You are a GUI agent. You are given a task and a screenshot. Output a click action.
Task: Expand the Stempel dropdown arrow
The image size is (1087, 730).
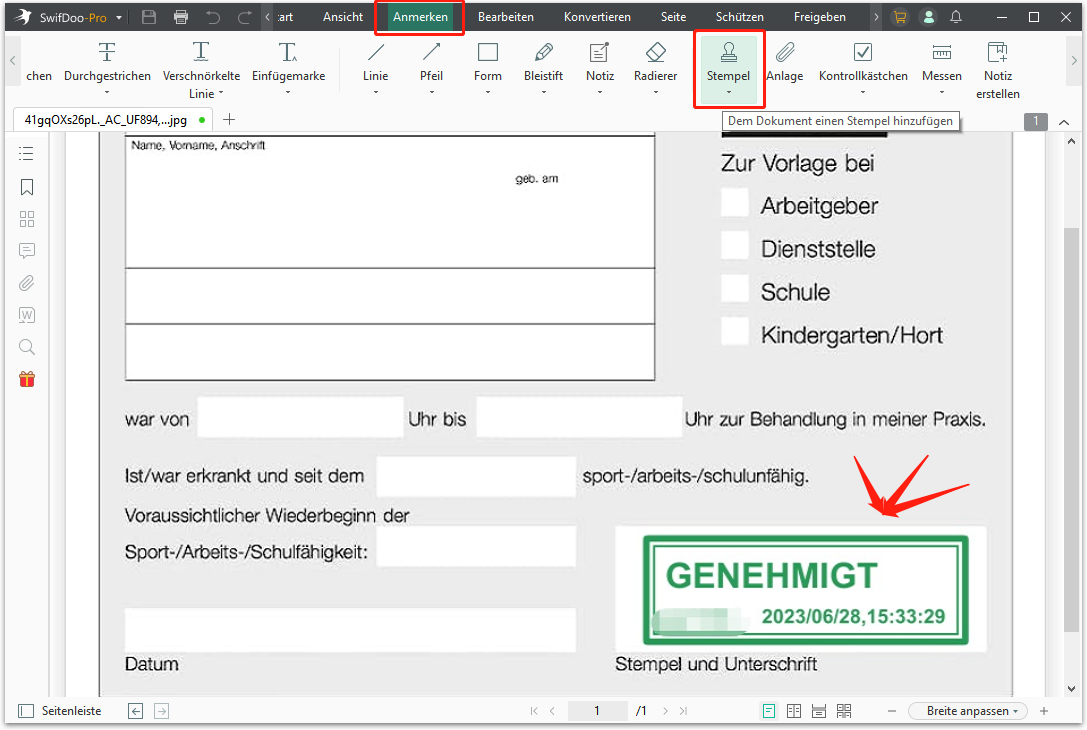pyautogui.click(x=728, y=93)
